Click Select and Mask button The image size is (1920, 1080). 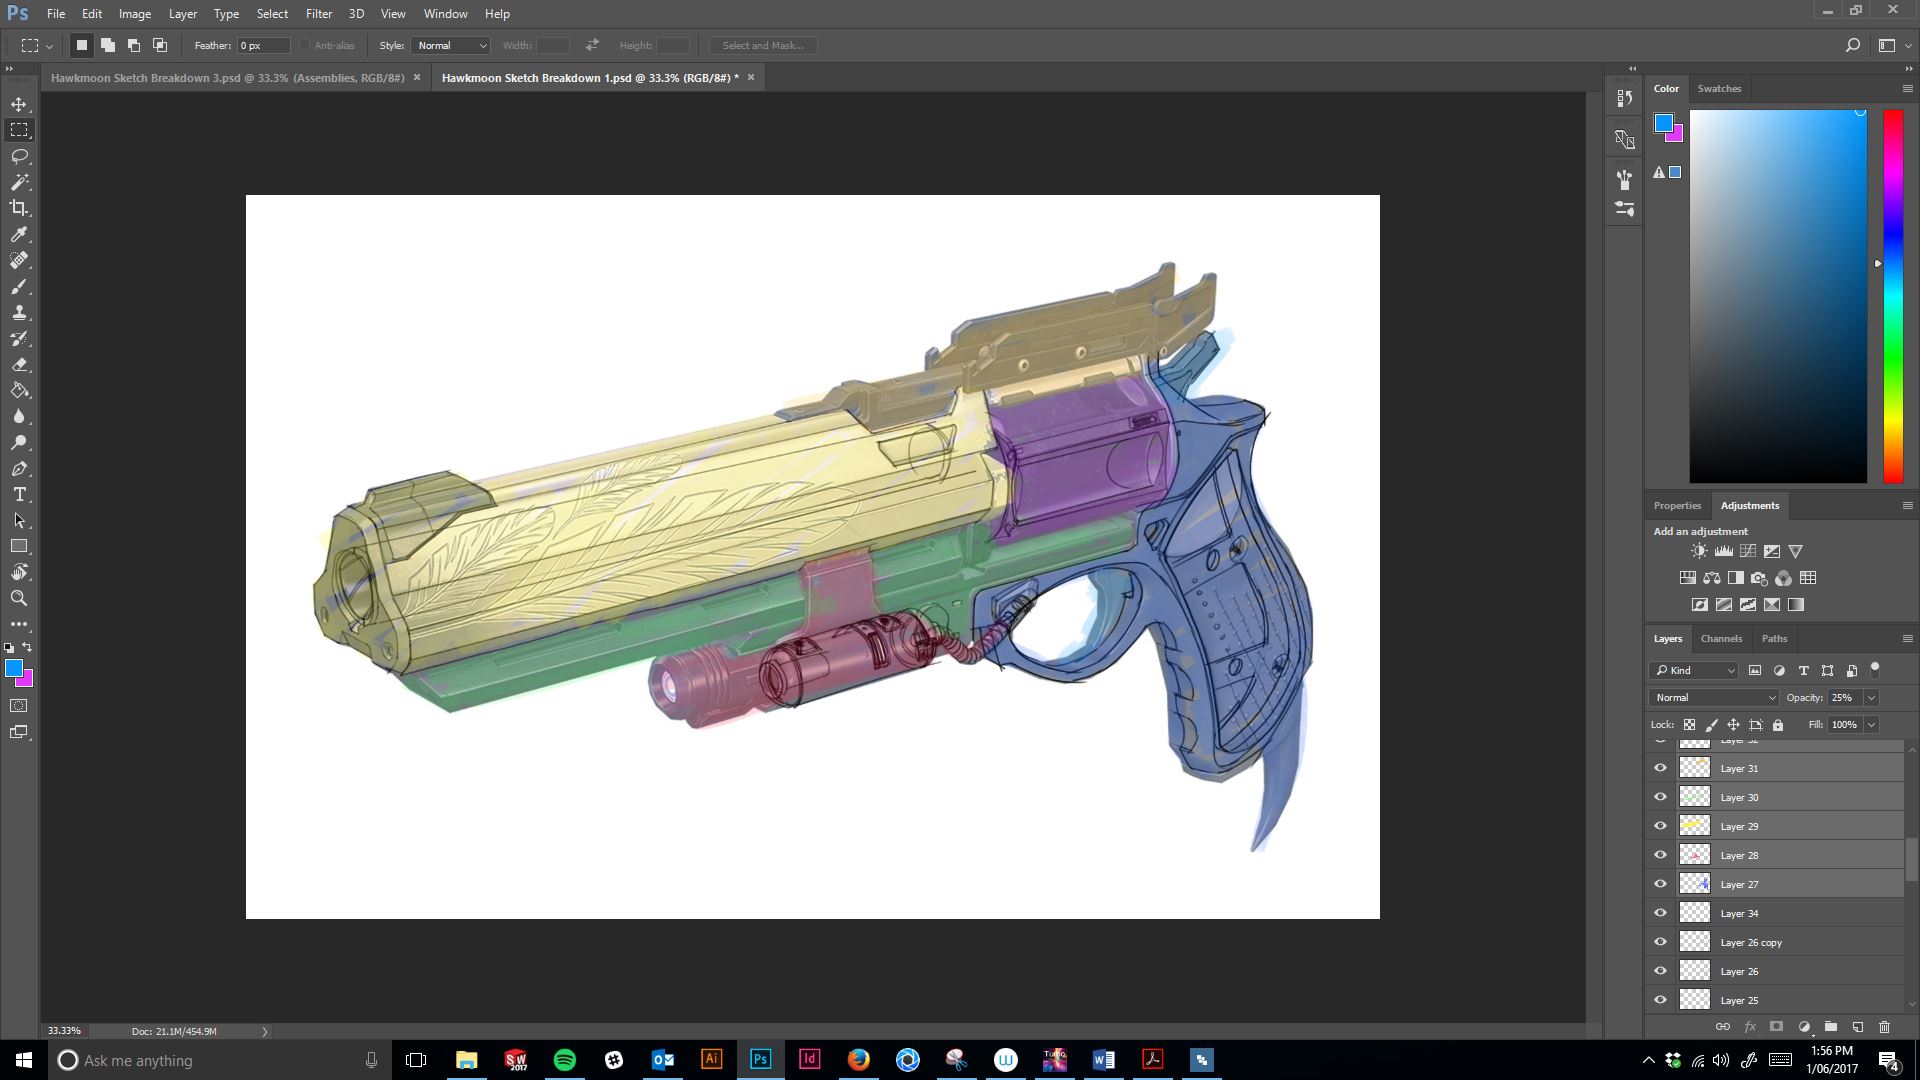click(763, 46)
